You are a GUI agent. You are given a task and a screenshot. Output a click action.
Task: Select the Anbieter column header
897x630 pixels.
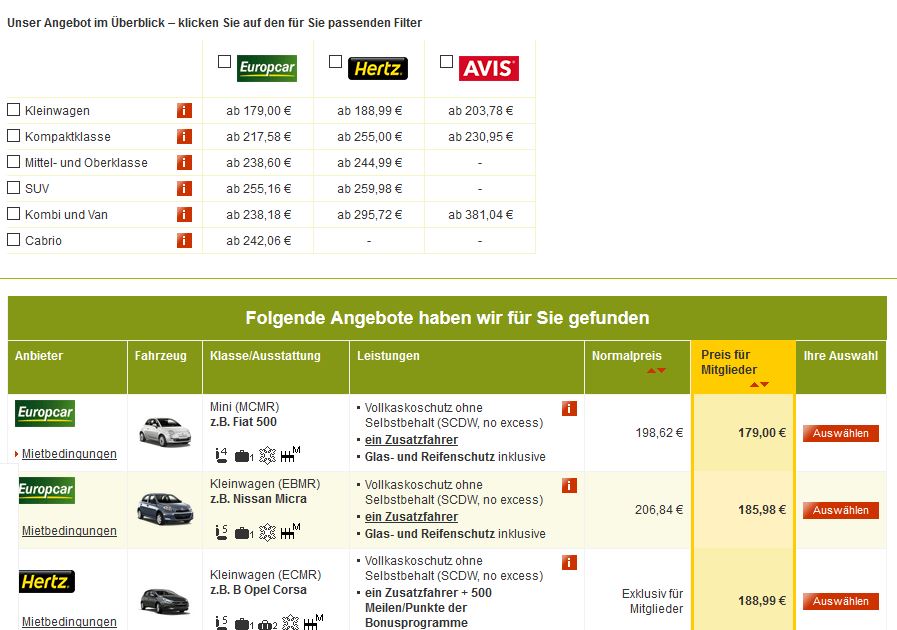(x=38, y=357)
